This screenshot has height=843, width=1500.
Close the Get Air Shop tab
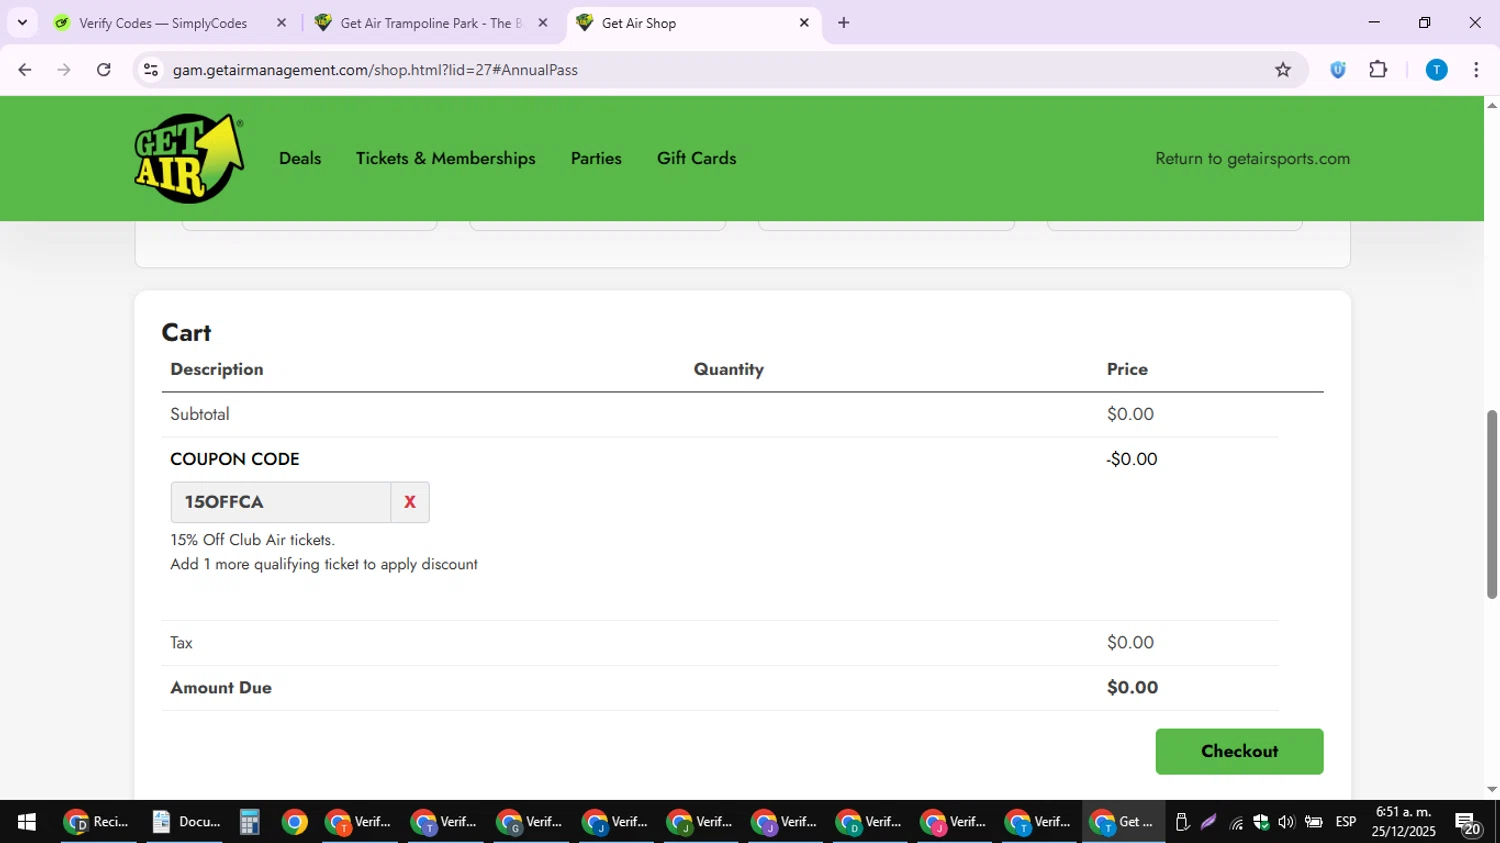pos(804,23)
